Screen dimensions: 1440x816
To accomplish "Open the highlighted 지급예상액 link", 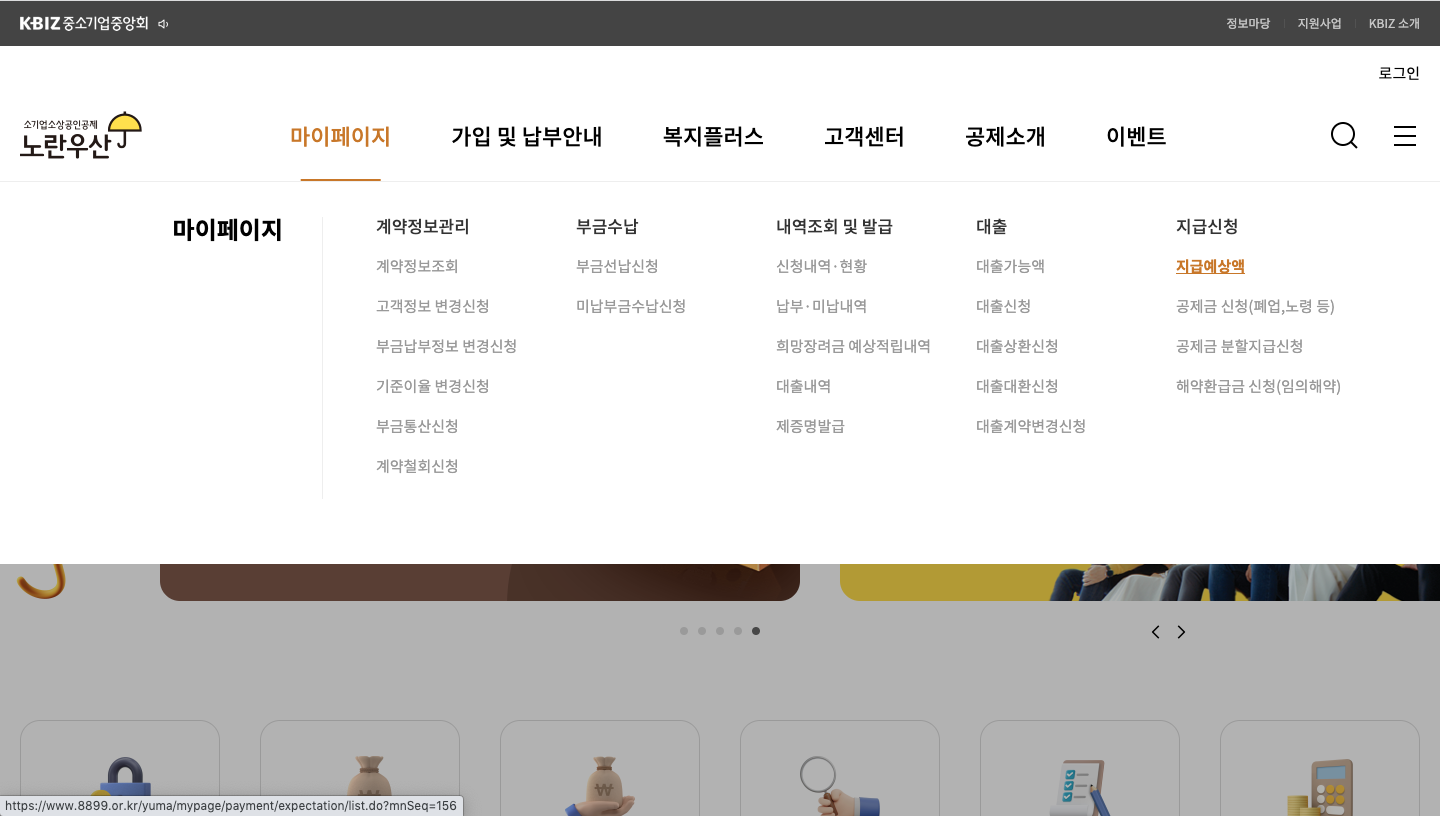I will pyautogui.click(x=1210, y=266).
